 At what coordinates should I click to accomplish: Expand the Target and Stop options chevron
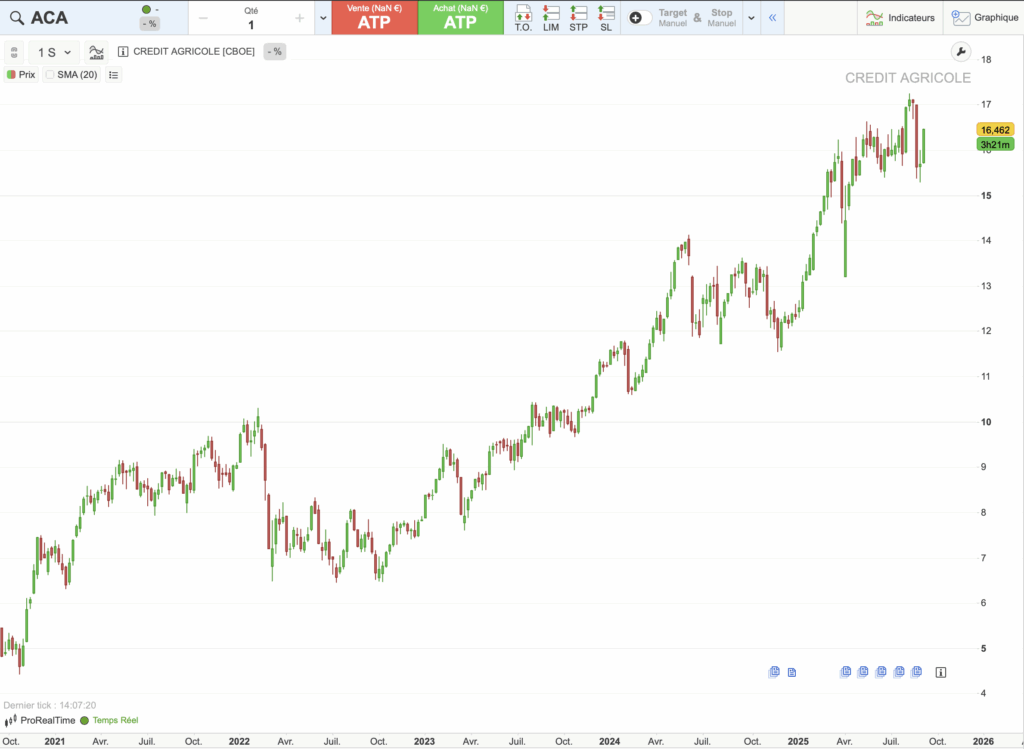pyautogui.click(x=751, y=18)
